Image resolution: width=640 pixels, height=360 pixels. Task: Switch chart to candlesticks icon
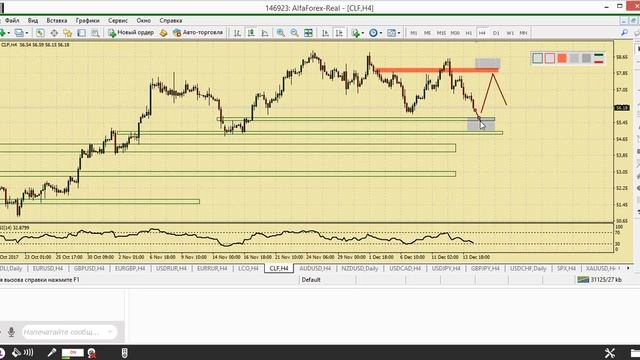click(x=251, y=33)
